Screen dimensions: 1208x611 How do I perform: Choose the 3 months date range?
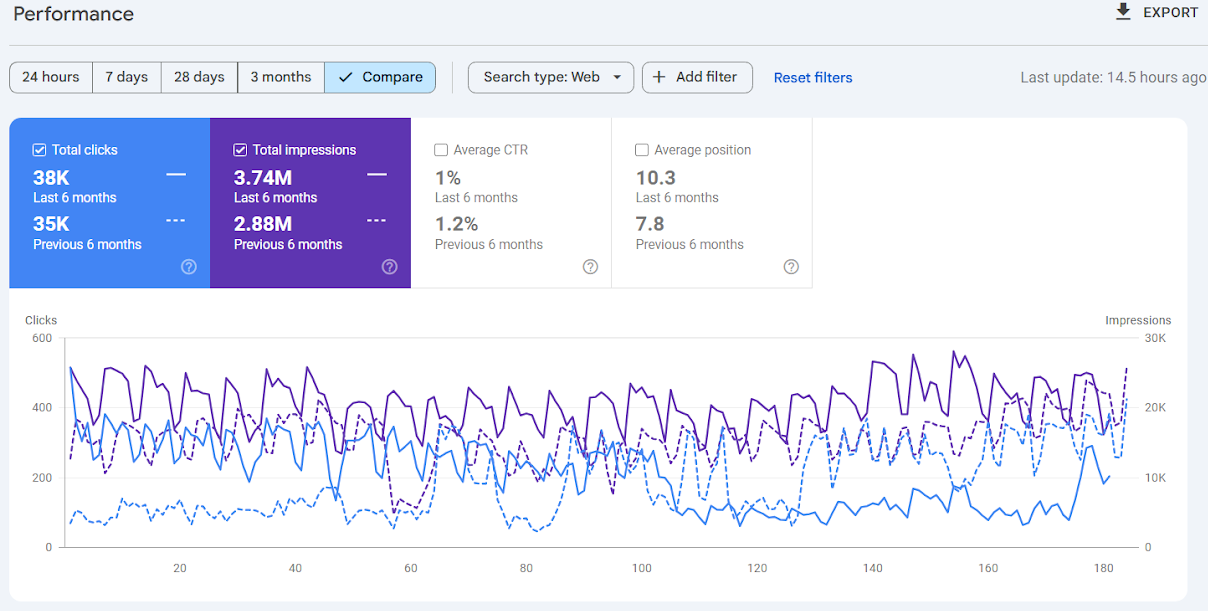tap(281, 77)
